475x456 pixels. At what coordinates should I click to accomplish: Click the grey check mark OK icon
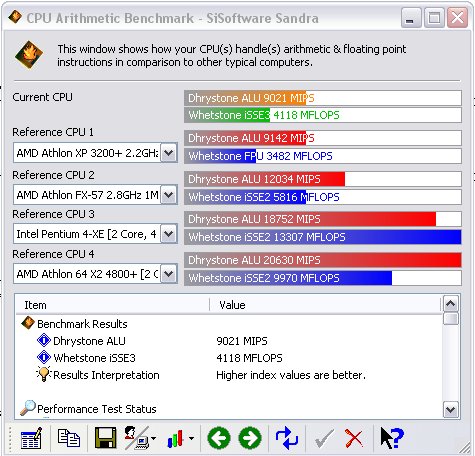323,438
